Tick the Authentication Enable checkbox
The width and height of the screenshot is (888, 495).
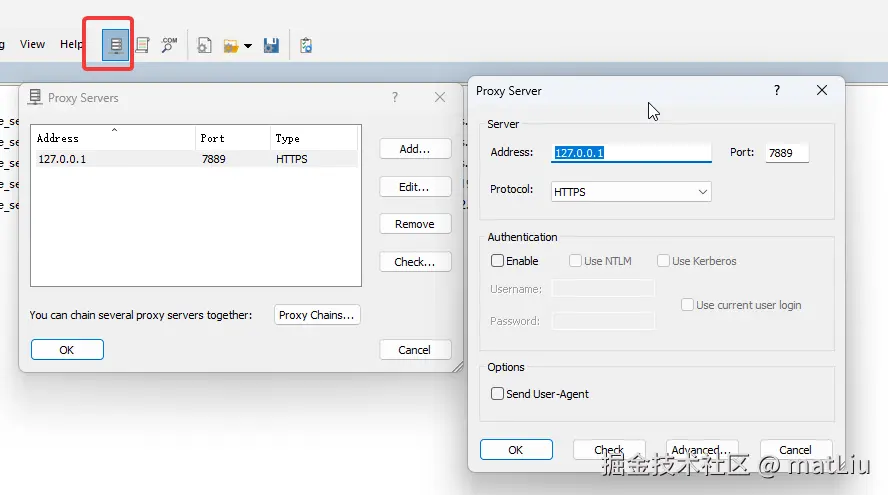(x=497, y=261)
